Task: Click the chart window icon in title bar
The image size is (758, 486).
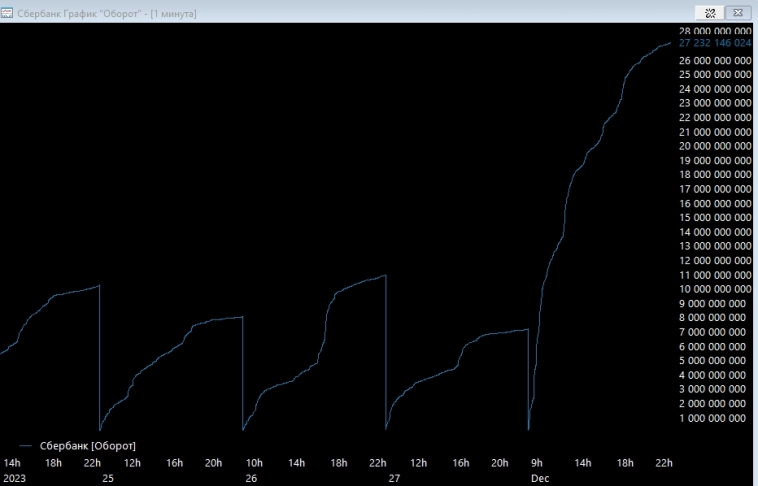Action: (x=8, y=14)
